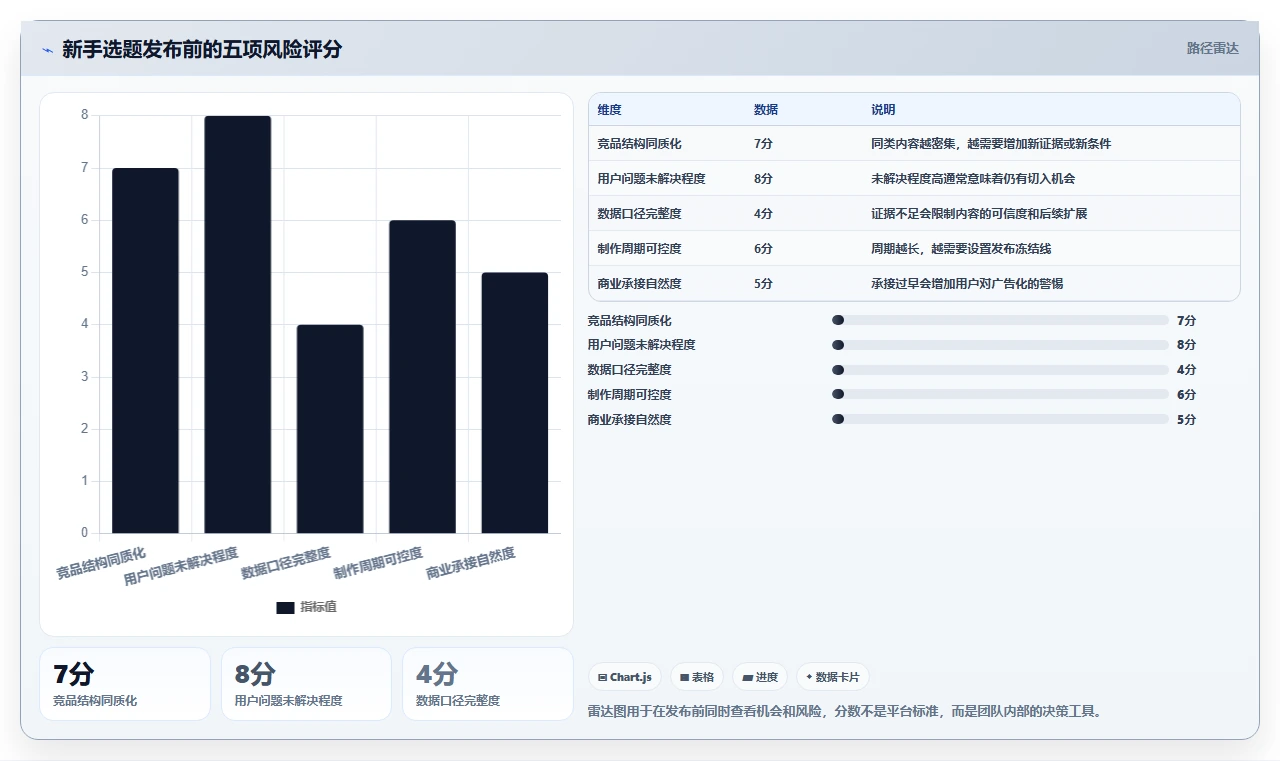Click progress label 制作周期可控度
This screenshot has height=761, width=1280.
tap(630, 395)
